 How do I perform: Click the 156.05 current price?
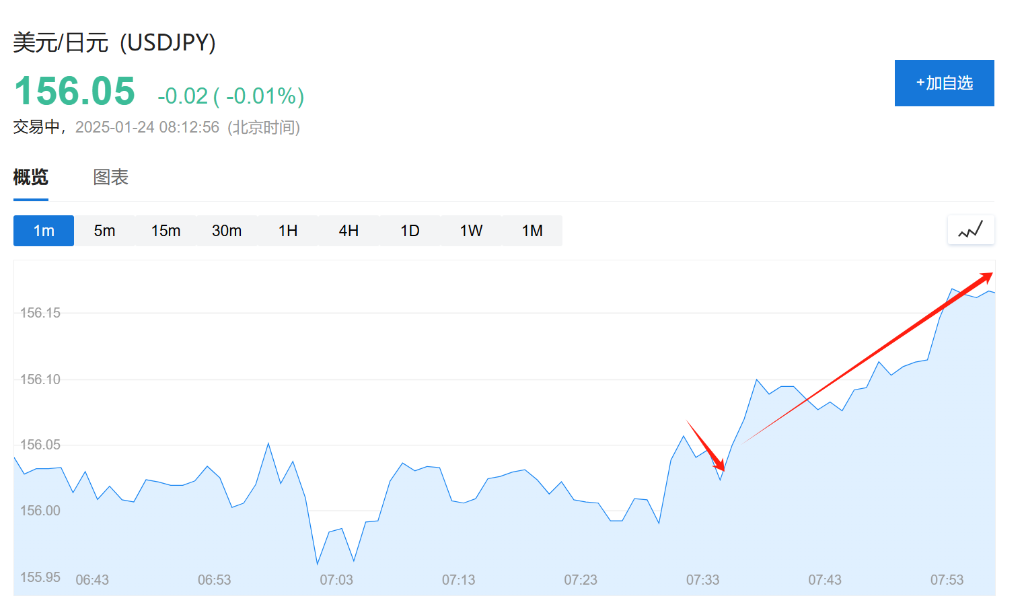[74, 91]
